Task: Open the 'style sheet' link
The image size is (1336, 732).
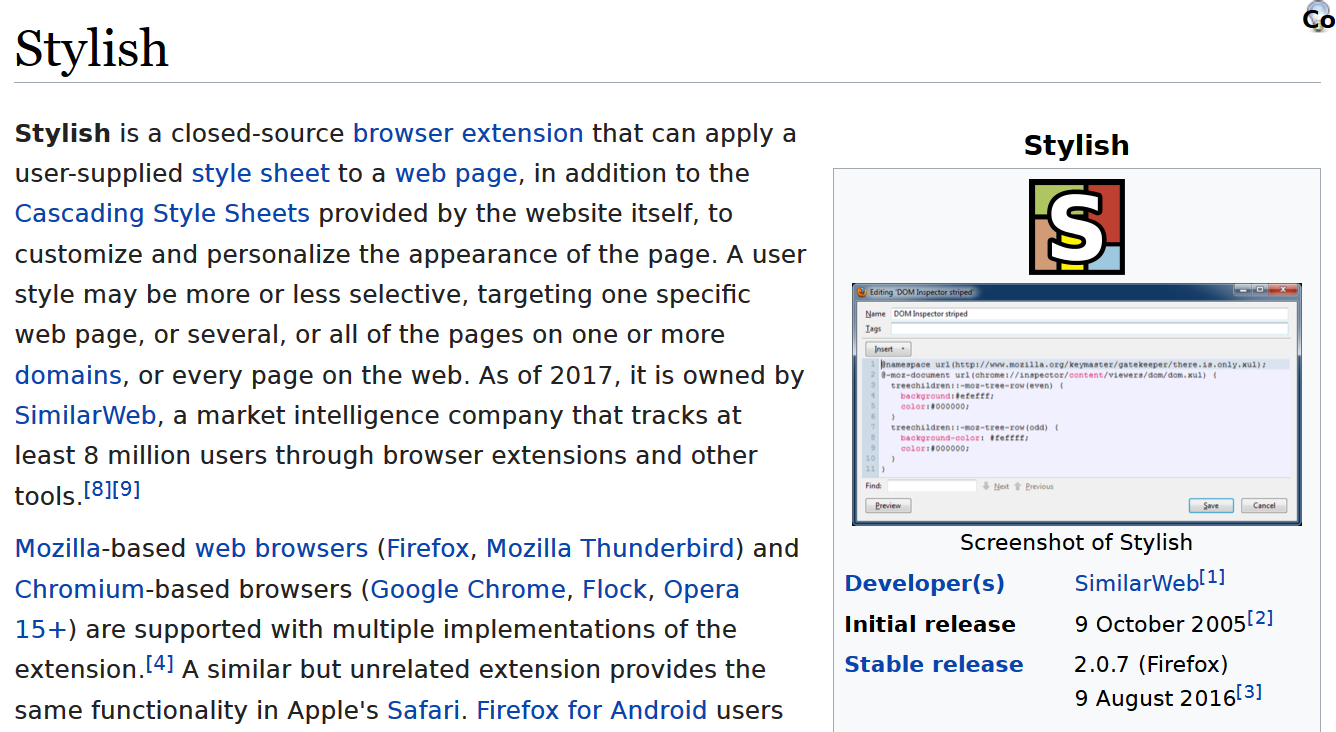Action: (x=260, y=174)
